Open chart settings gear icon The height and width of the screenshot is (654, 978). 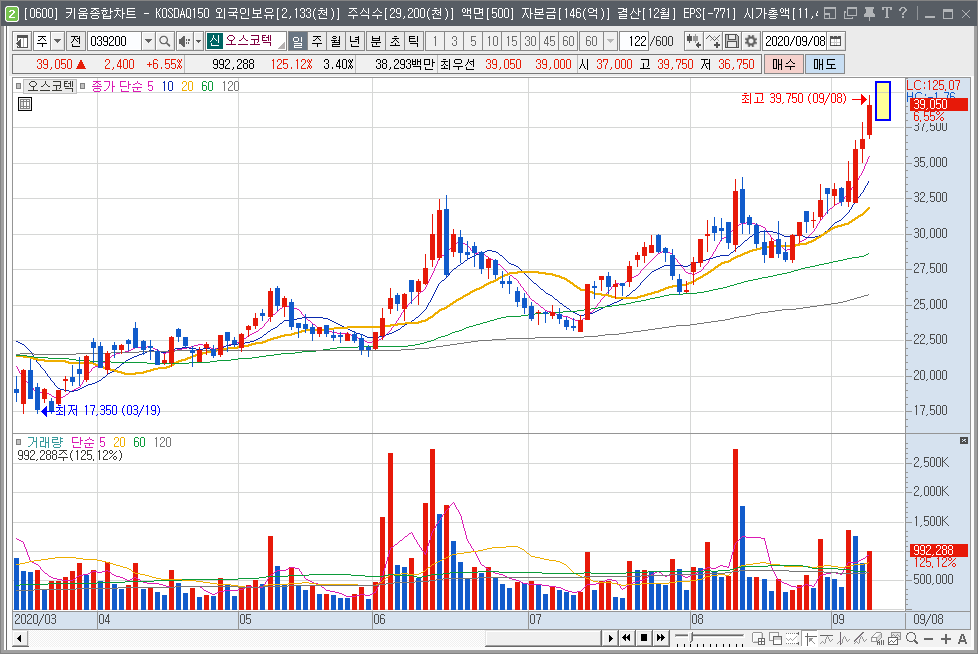751,41
